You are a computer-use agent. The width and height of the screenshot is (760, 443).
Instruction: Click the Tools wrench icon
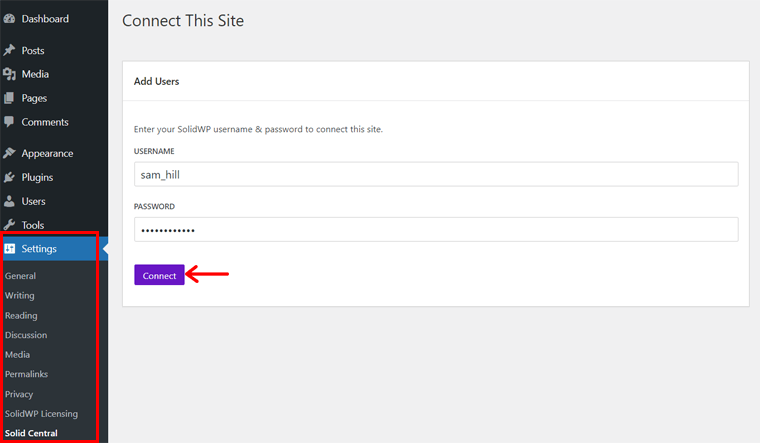[9, 225]
